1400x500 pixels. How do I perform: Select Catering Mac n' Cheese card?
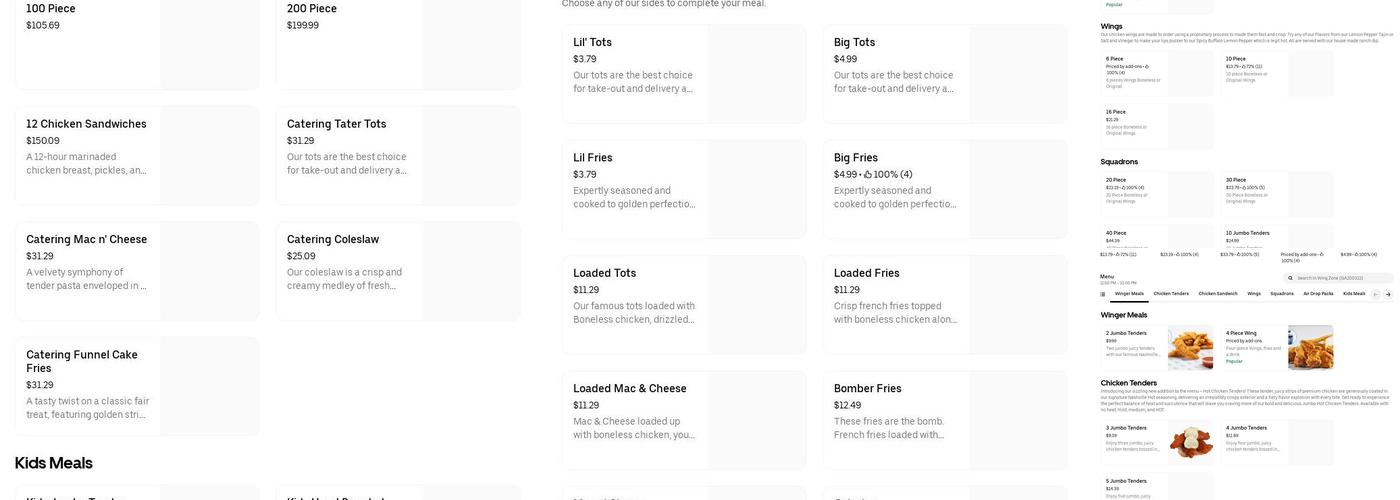[137, 271]
